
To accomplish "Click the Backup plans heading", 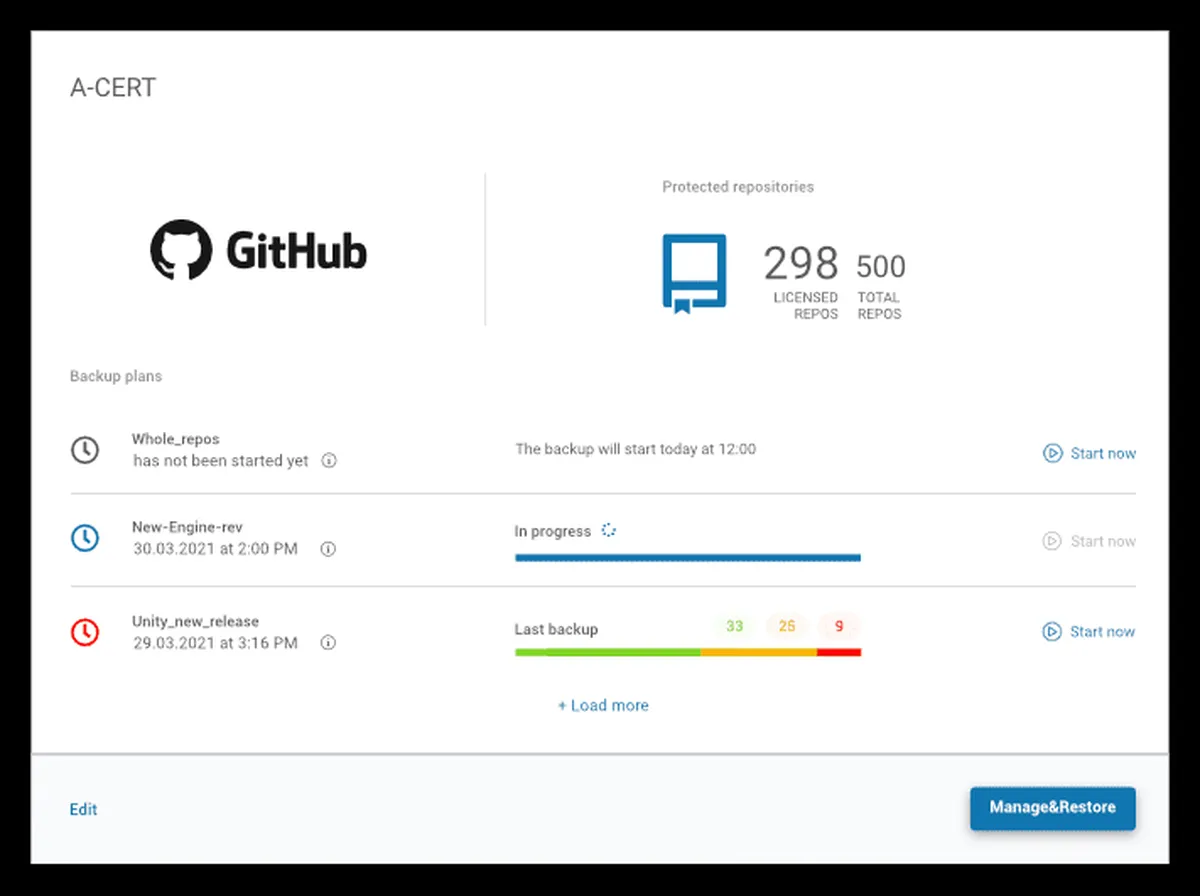I will click(x=116, y=376).
